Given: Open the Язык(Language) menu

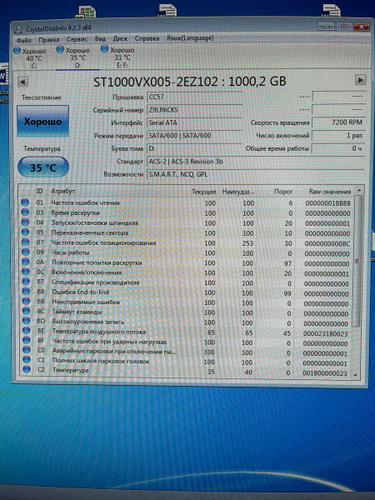Looking at the screenshot, I should coord(190,38).
